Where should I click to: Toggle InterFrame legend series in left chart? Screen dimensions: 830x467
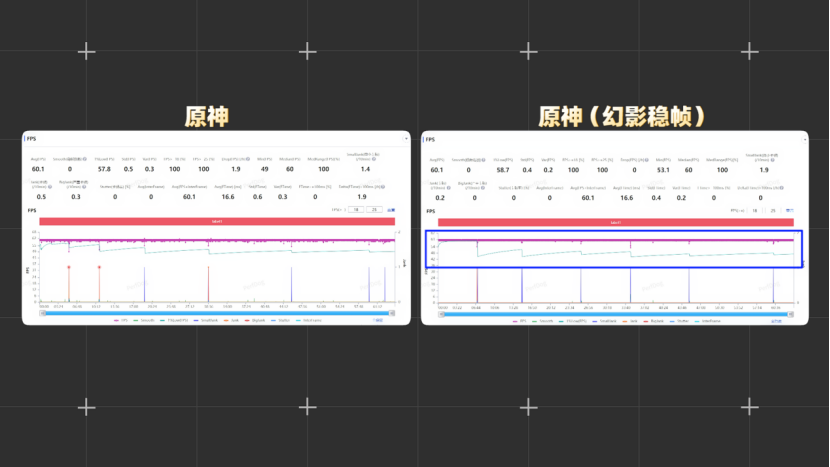(309, 320)
